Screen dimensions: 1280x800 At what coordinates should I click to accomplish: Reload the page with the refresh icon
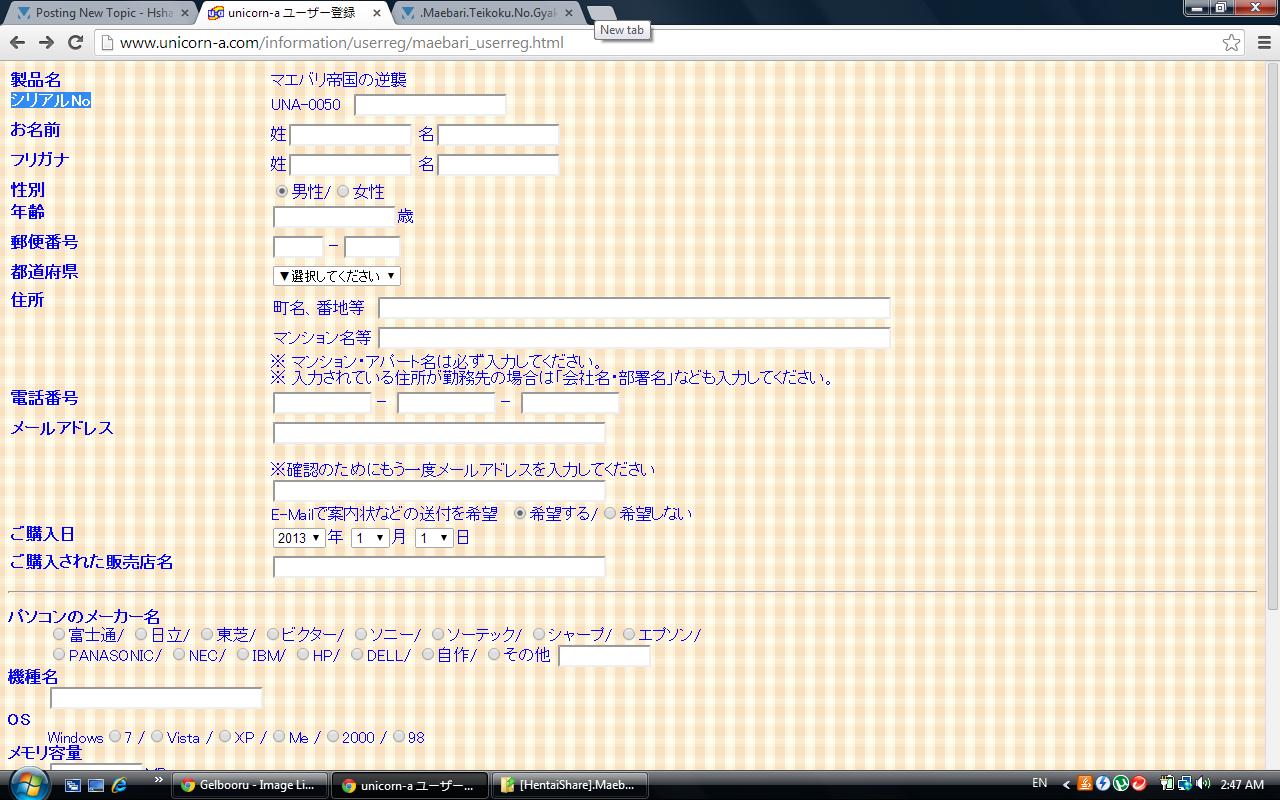tap(75, 42)
